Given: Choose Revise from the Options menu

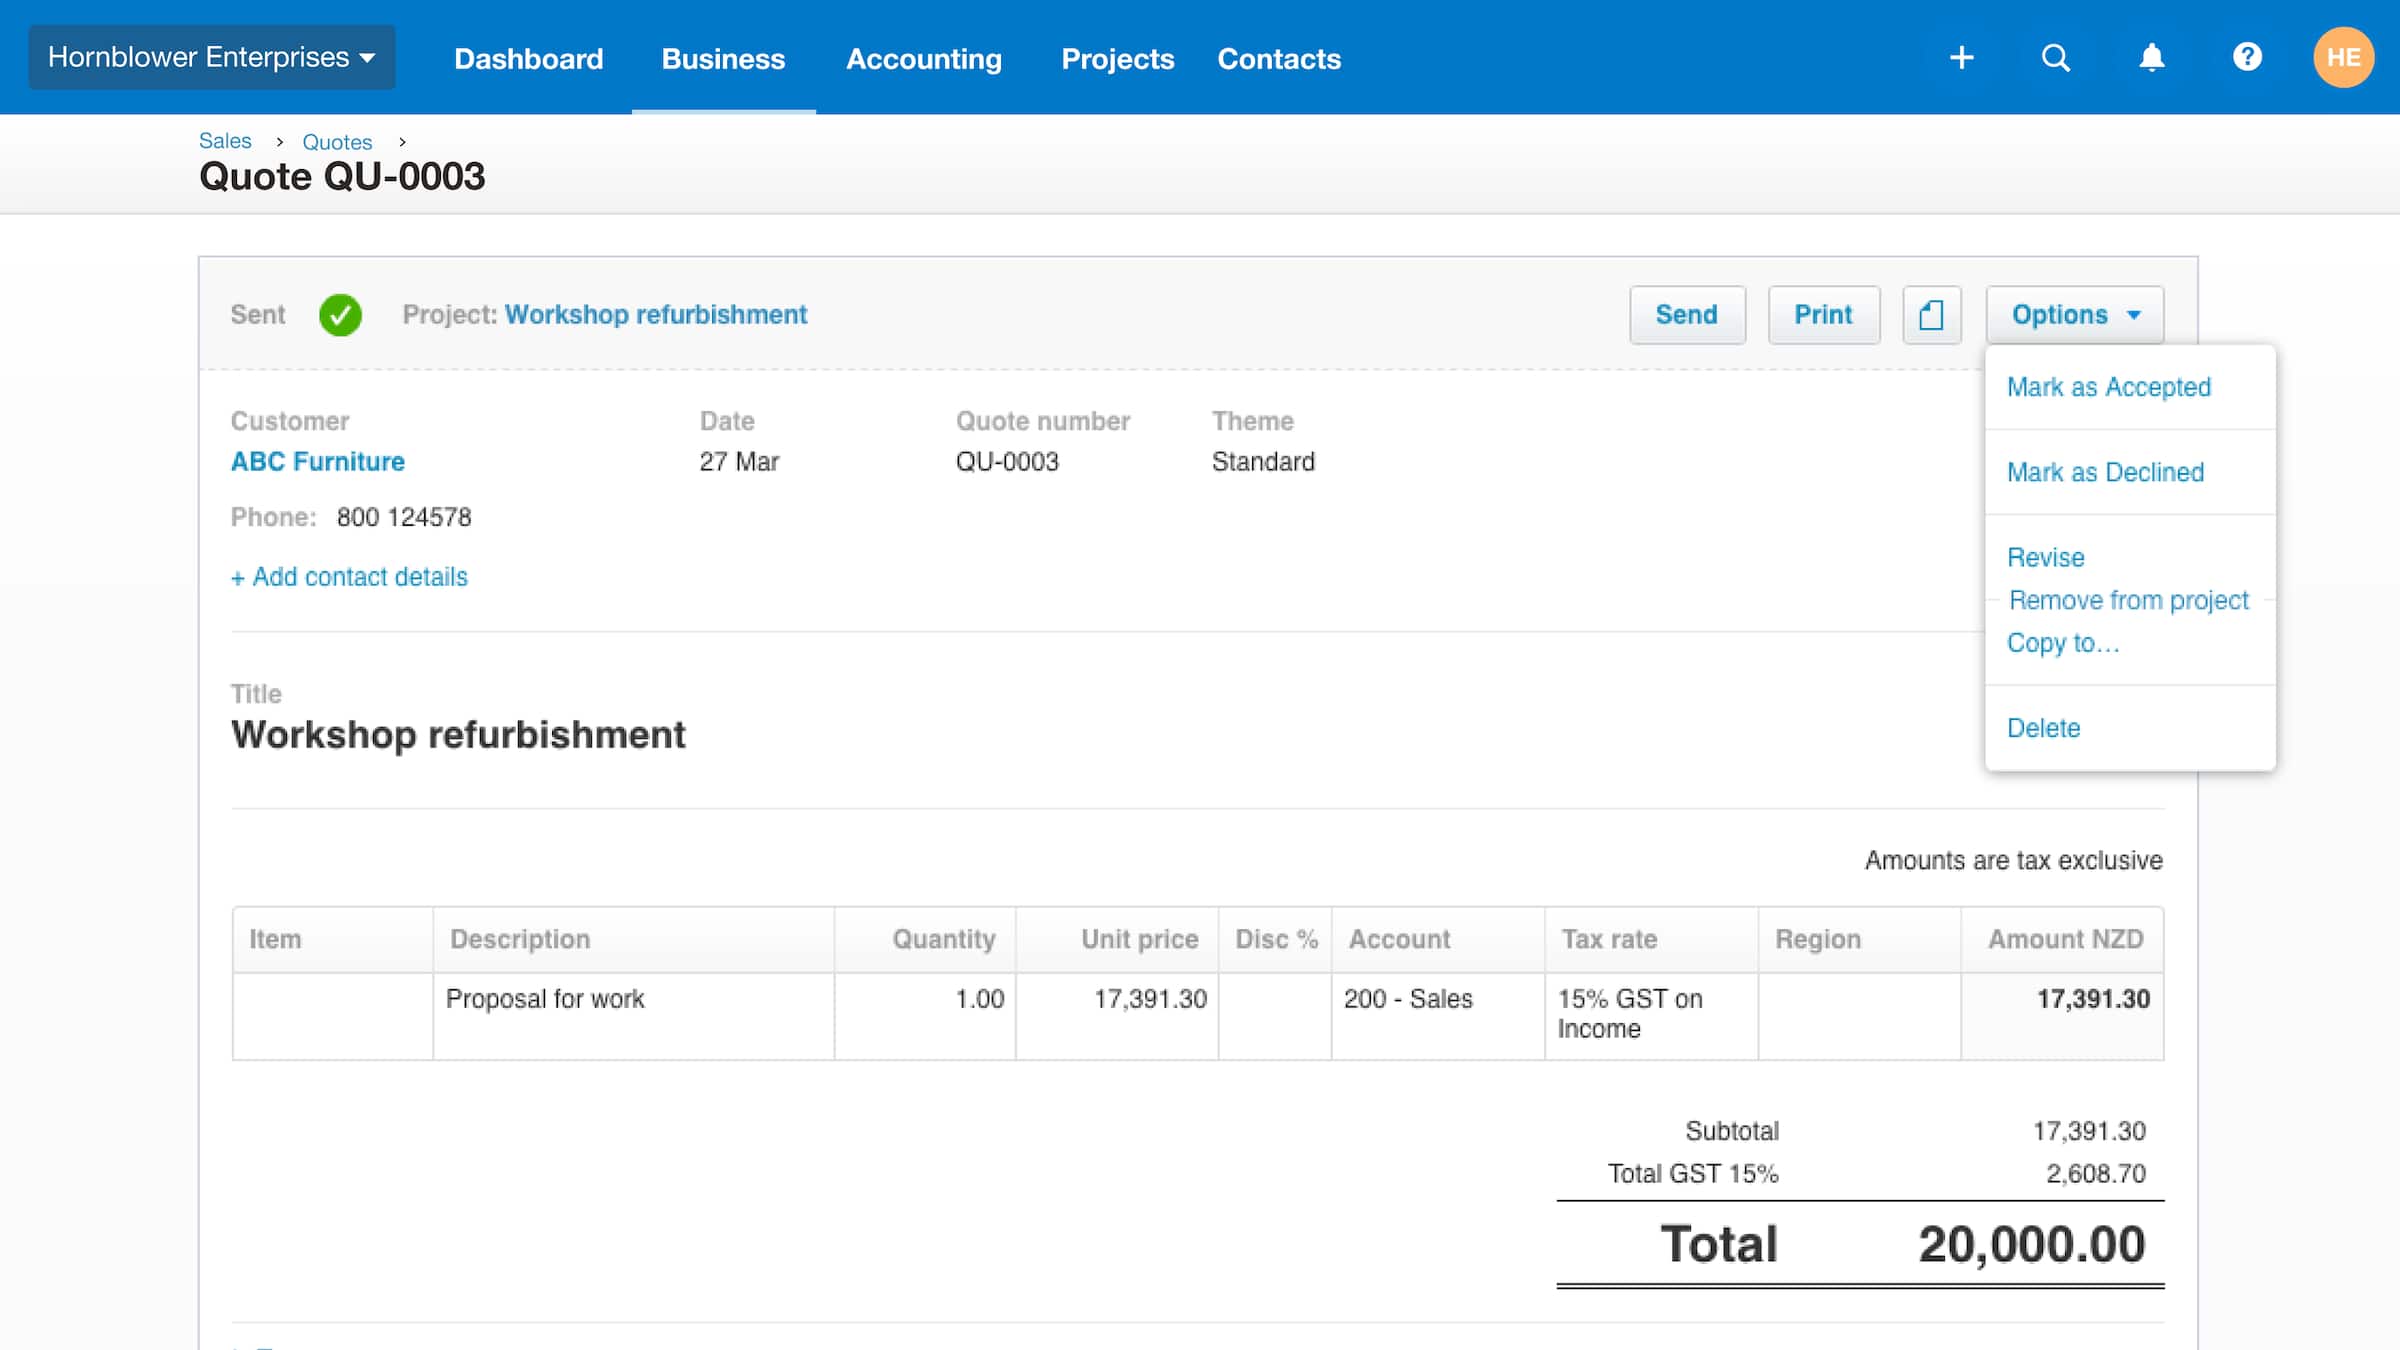Looking at the screenshot, I should coord(2045,557).
